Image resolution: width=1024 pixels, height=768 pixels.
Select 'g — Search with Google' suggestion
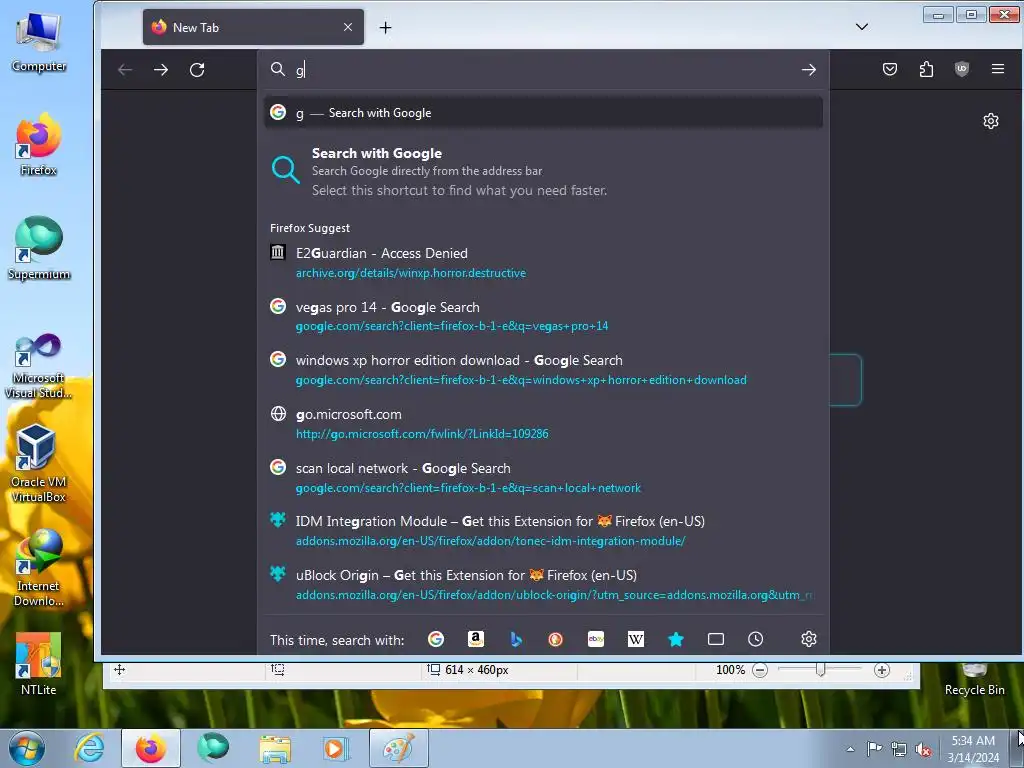pyautogui.click(x=543, y=113)
